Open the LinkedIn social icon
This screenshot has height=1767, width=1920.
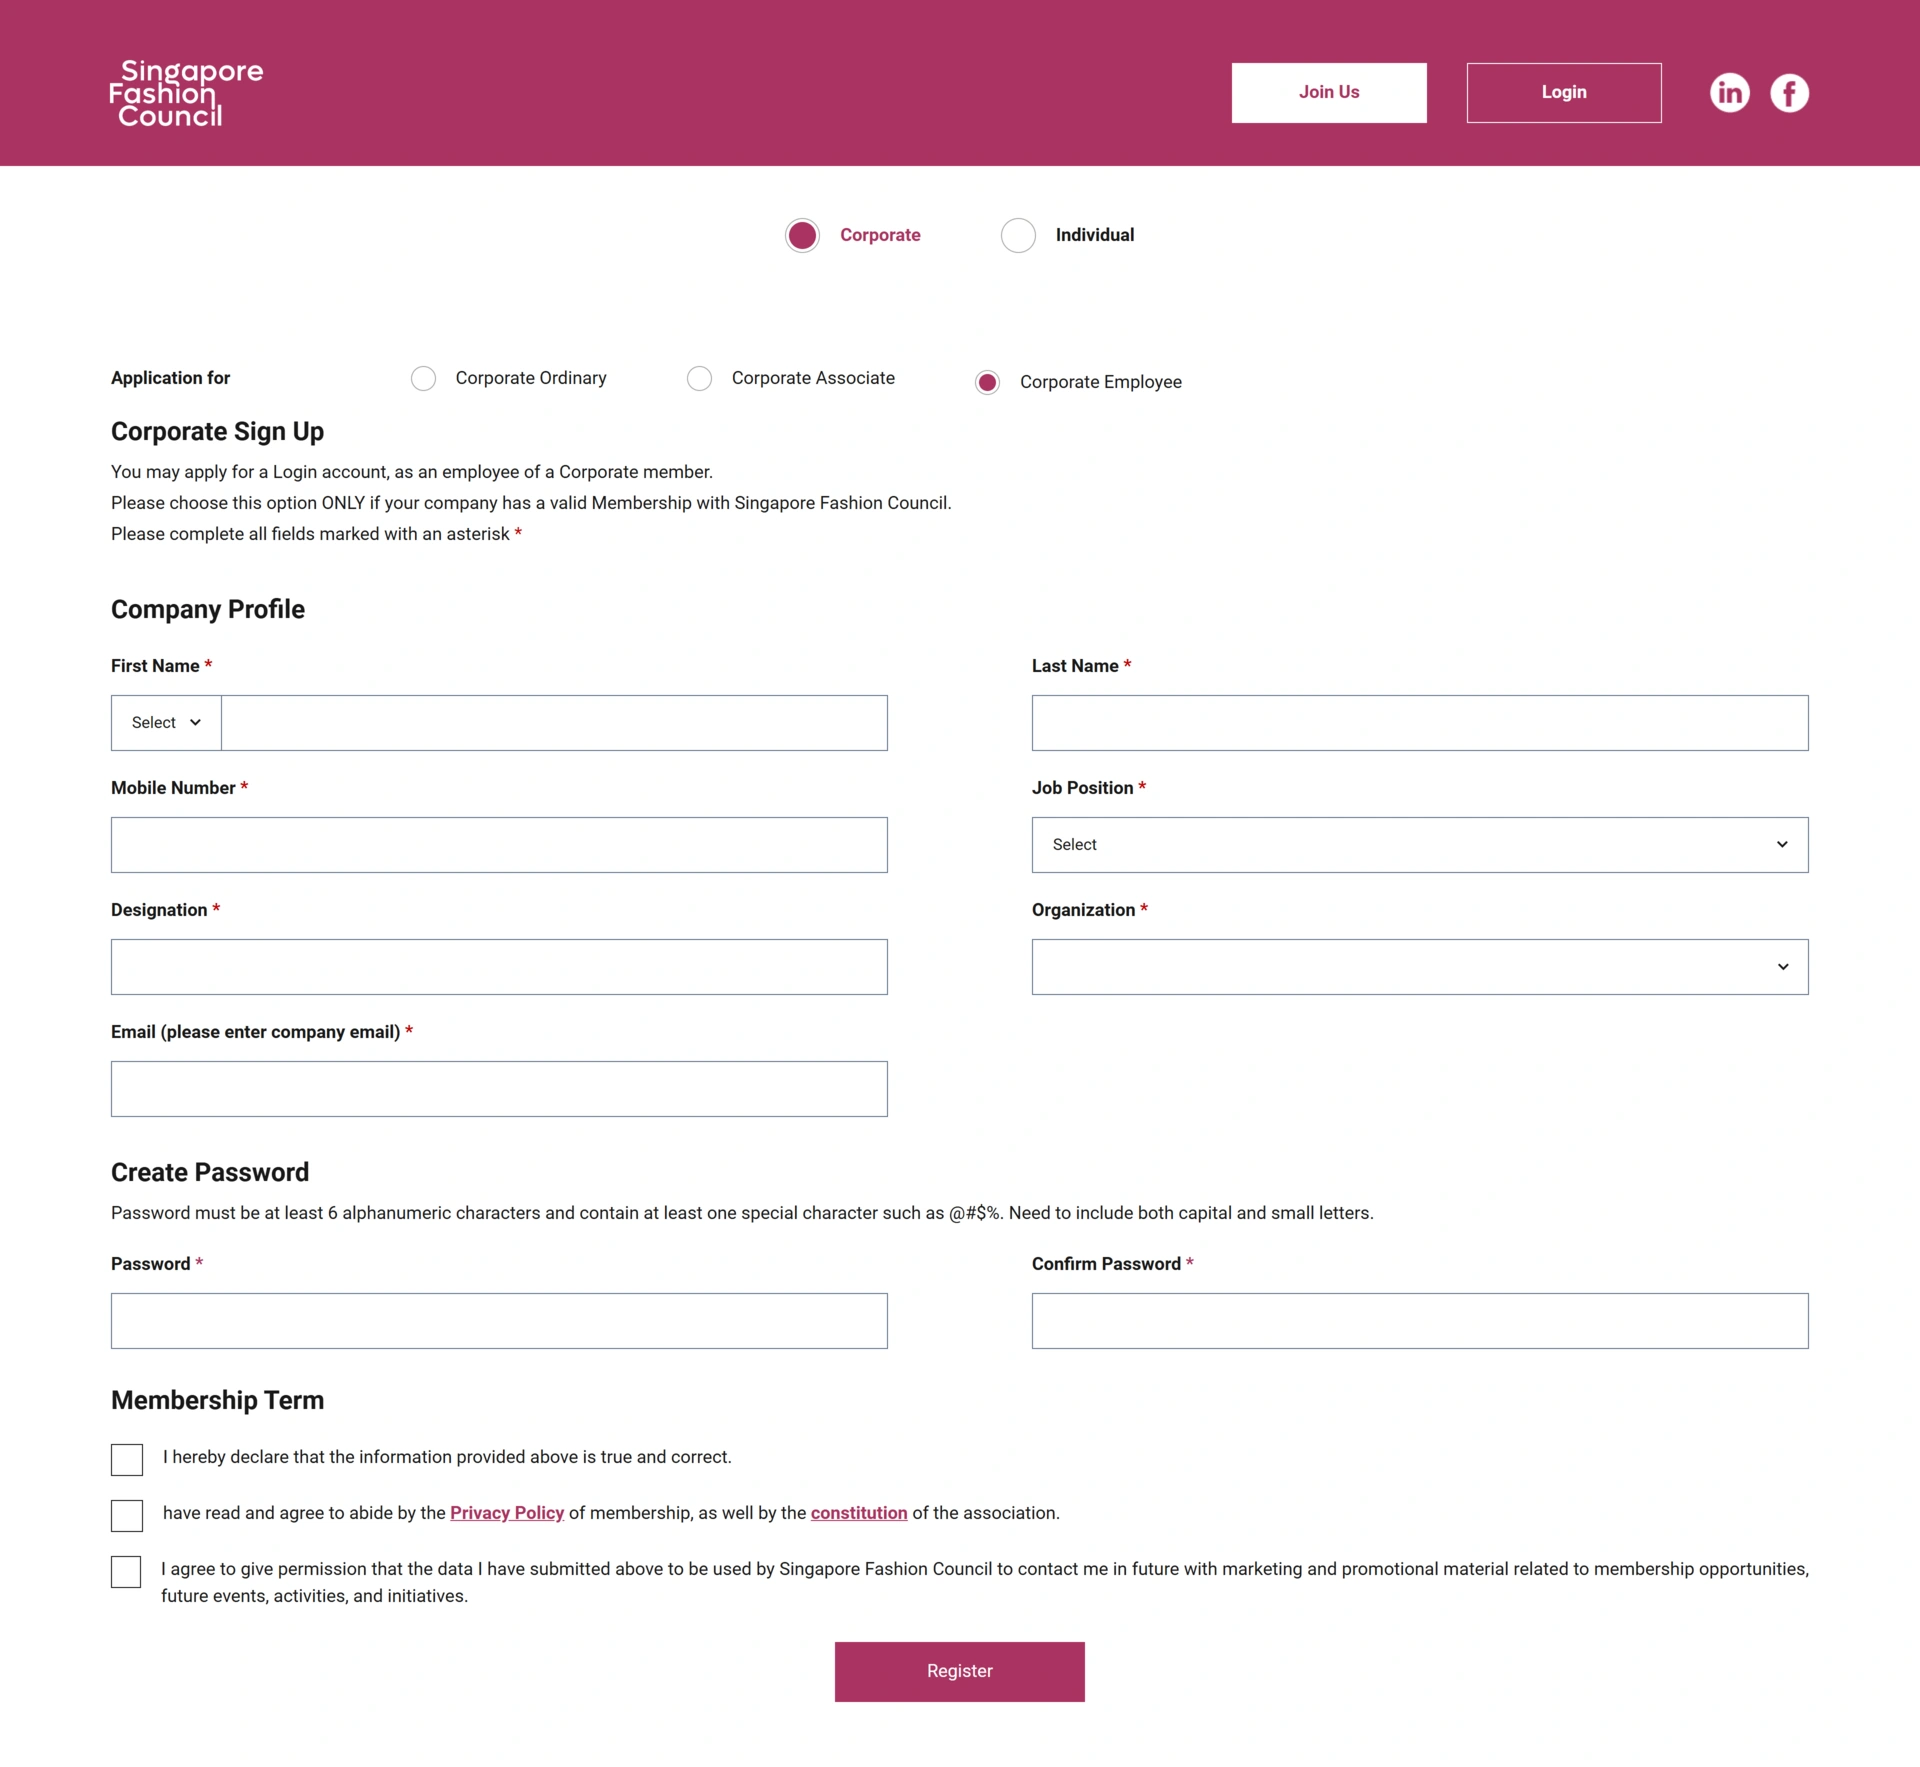pyautogui.click(x=1729, y=93)
